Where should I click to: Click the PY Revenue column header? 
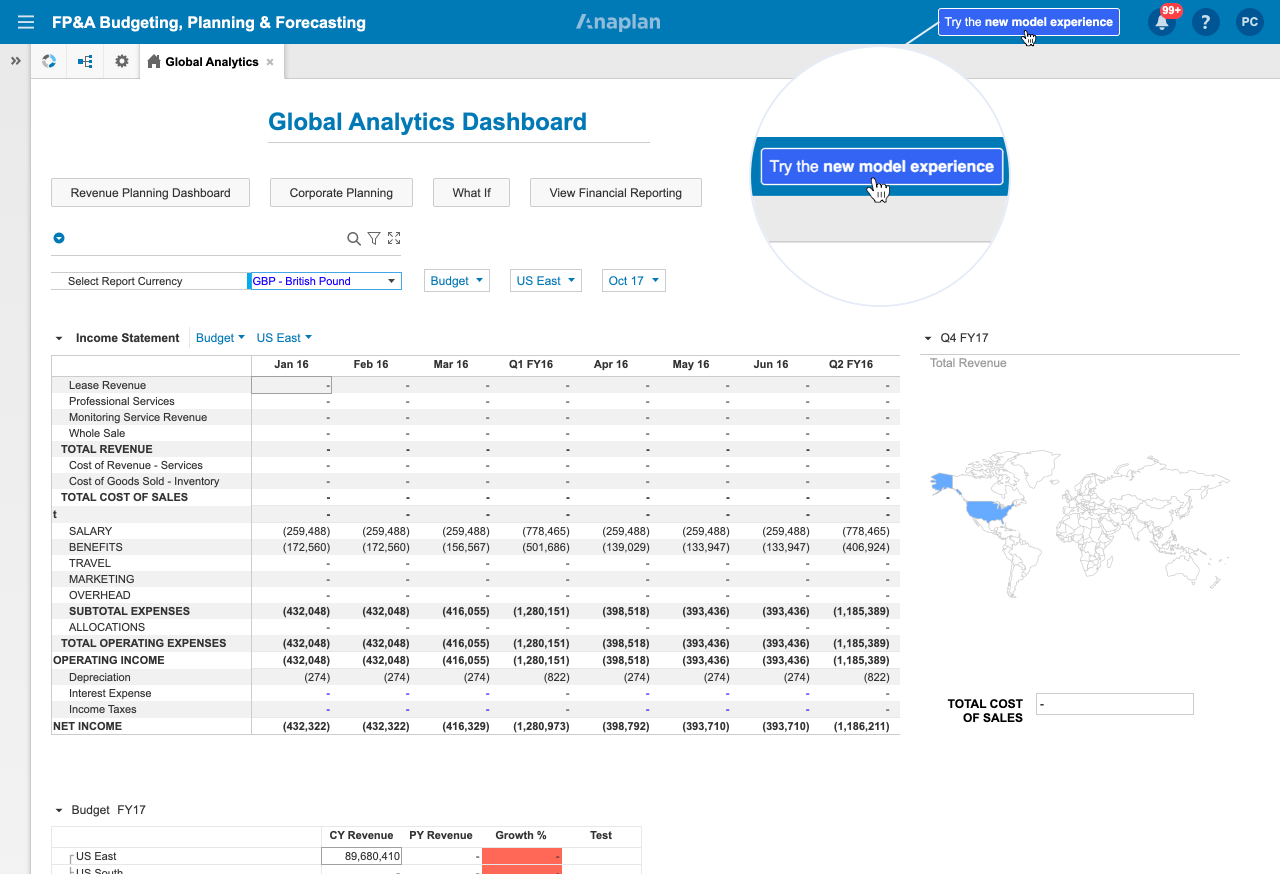click(x=441, y=835)
